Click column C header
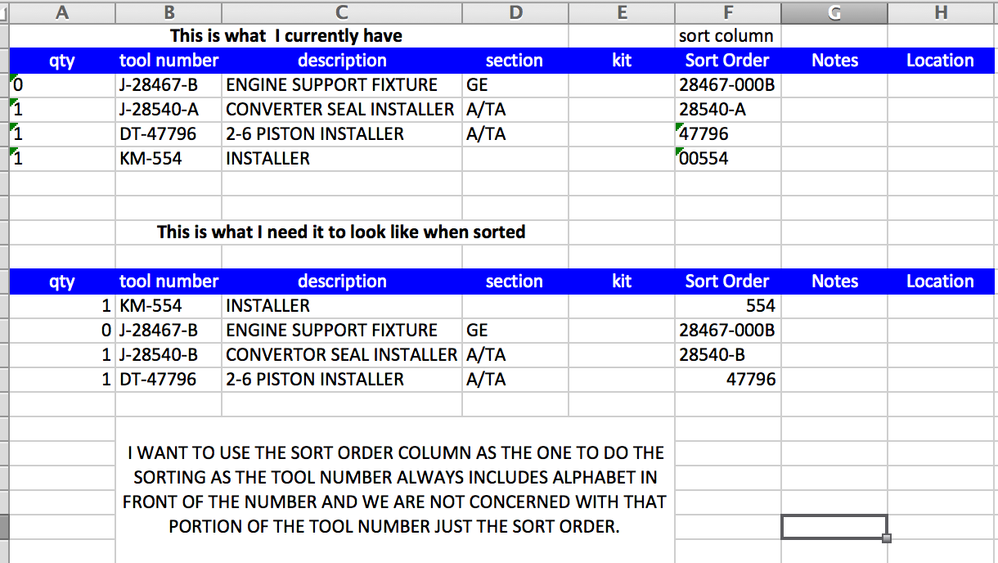Screen dimensions: 998x563 pos(341,12)
